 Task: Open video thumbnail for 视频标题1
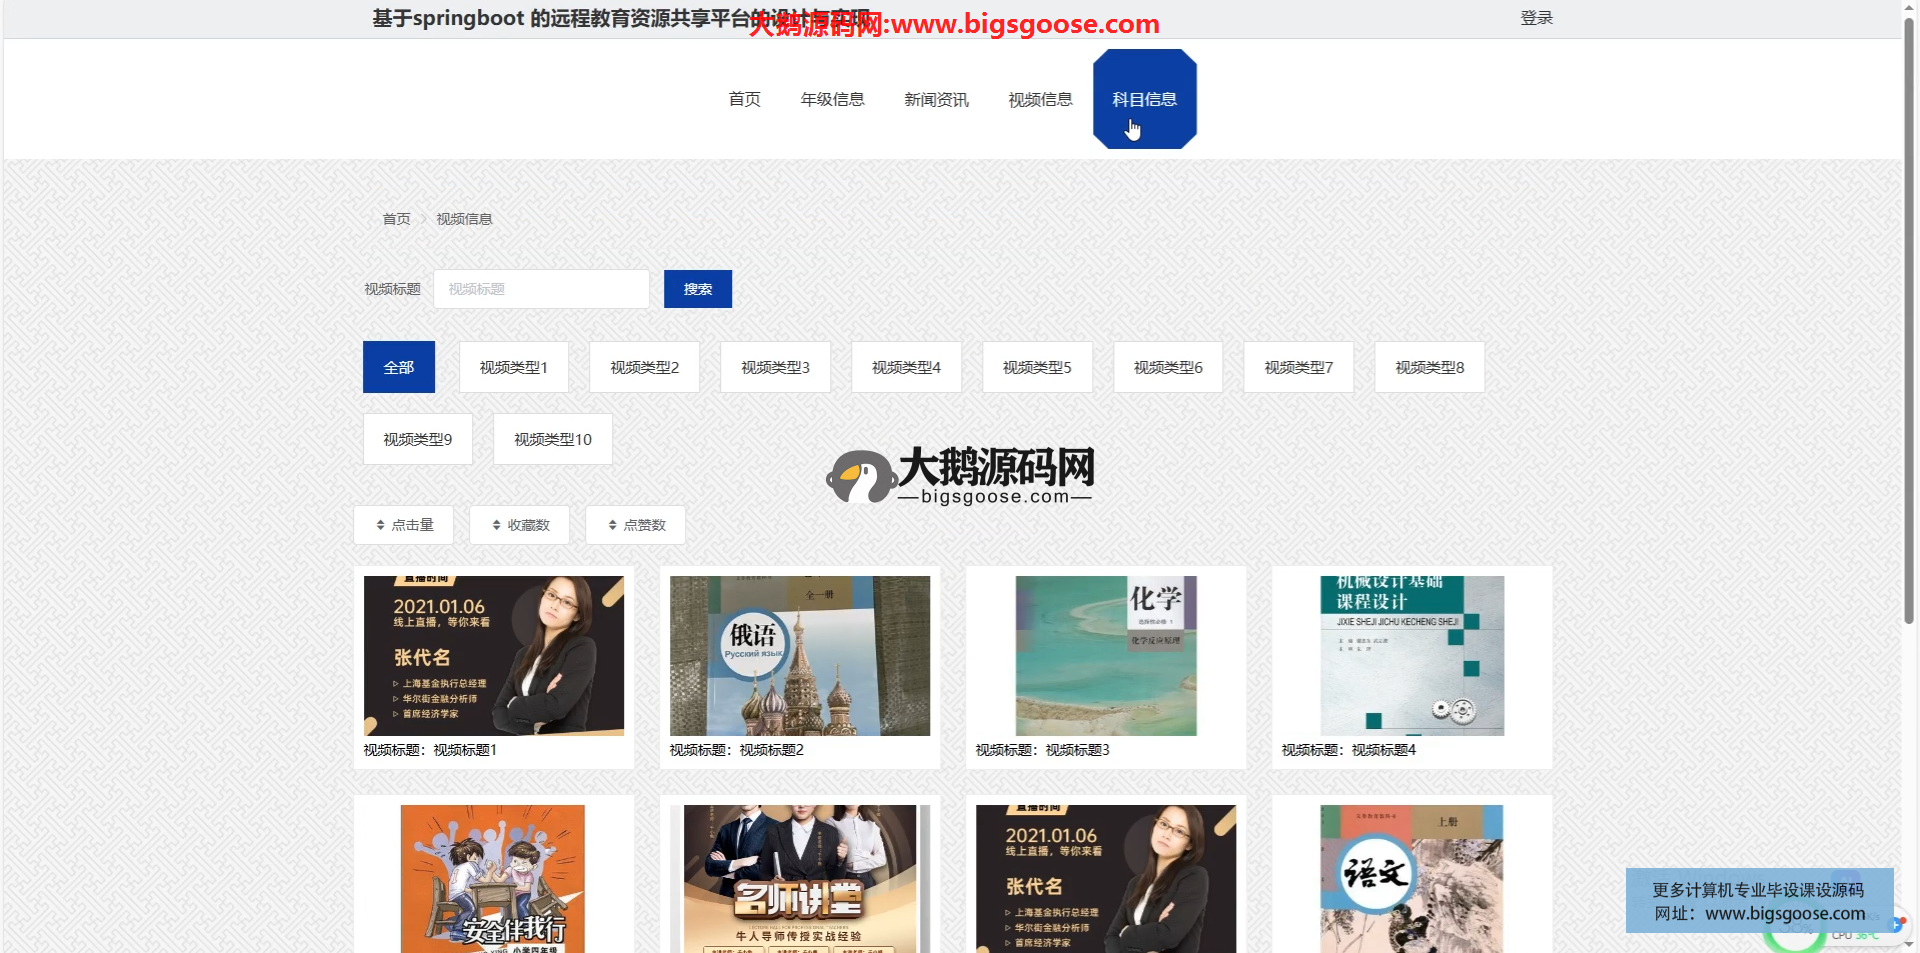493,656
